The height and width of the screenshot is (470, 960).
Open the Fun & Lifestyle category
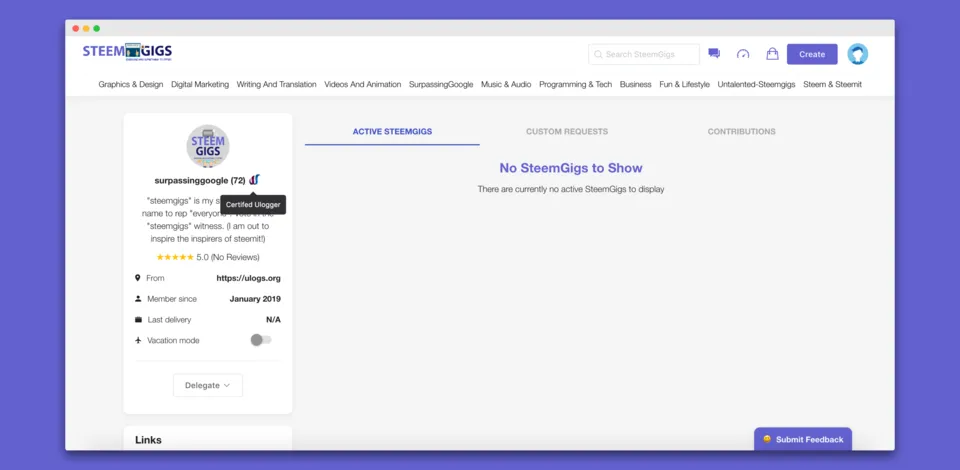tap(684, 84)
